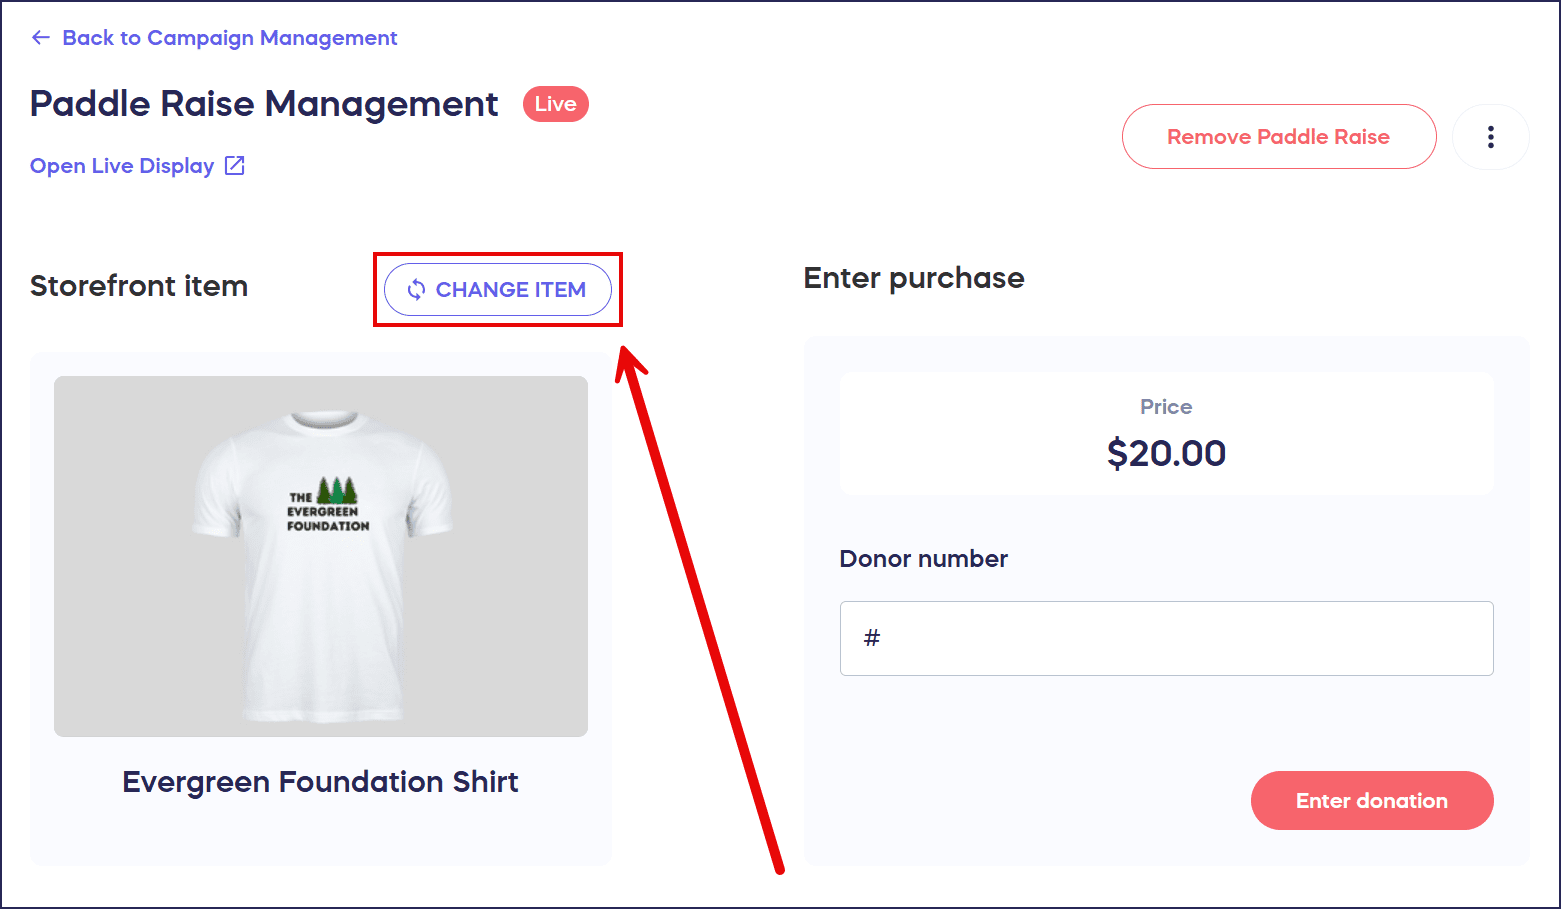Click the back arrow icon

coord(40,38)
